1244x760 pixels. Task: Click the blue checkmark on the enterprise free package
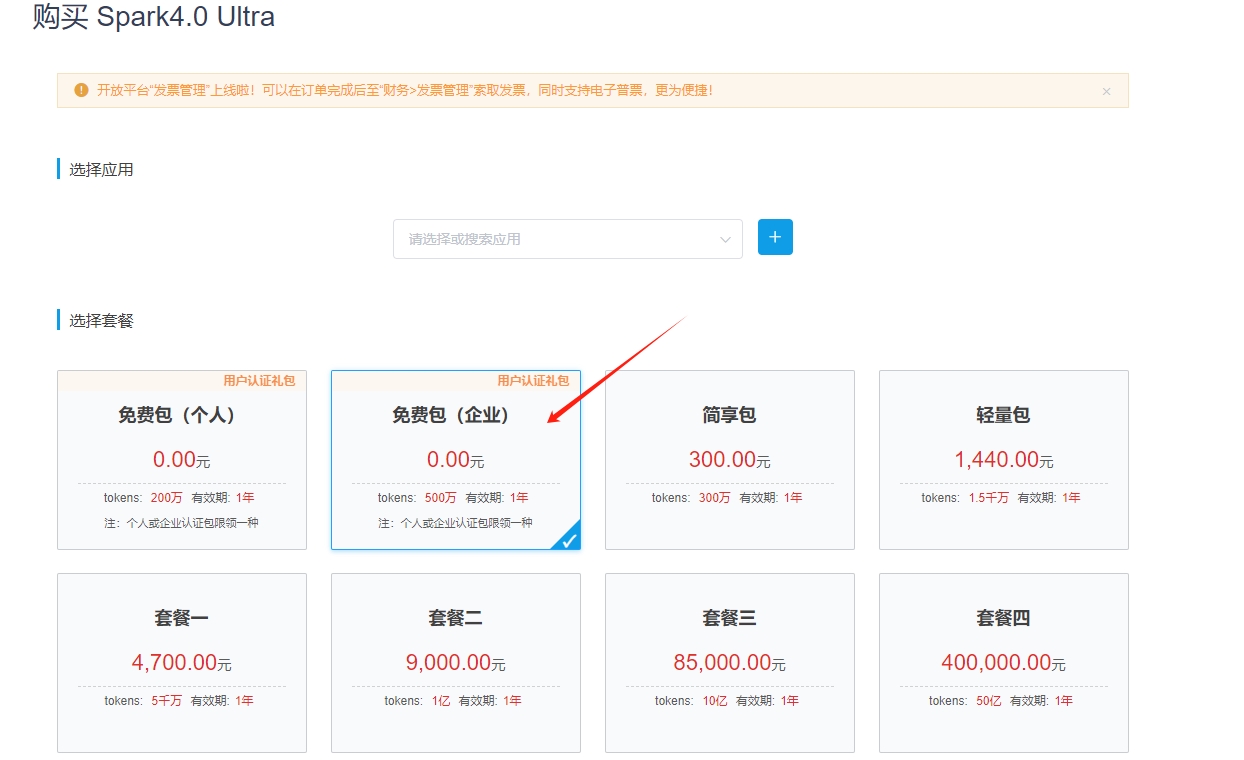coord(569,540)
